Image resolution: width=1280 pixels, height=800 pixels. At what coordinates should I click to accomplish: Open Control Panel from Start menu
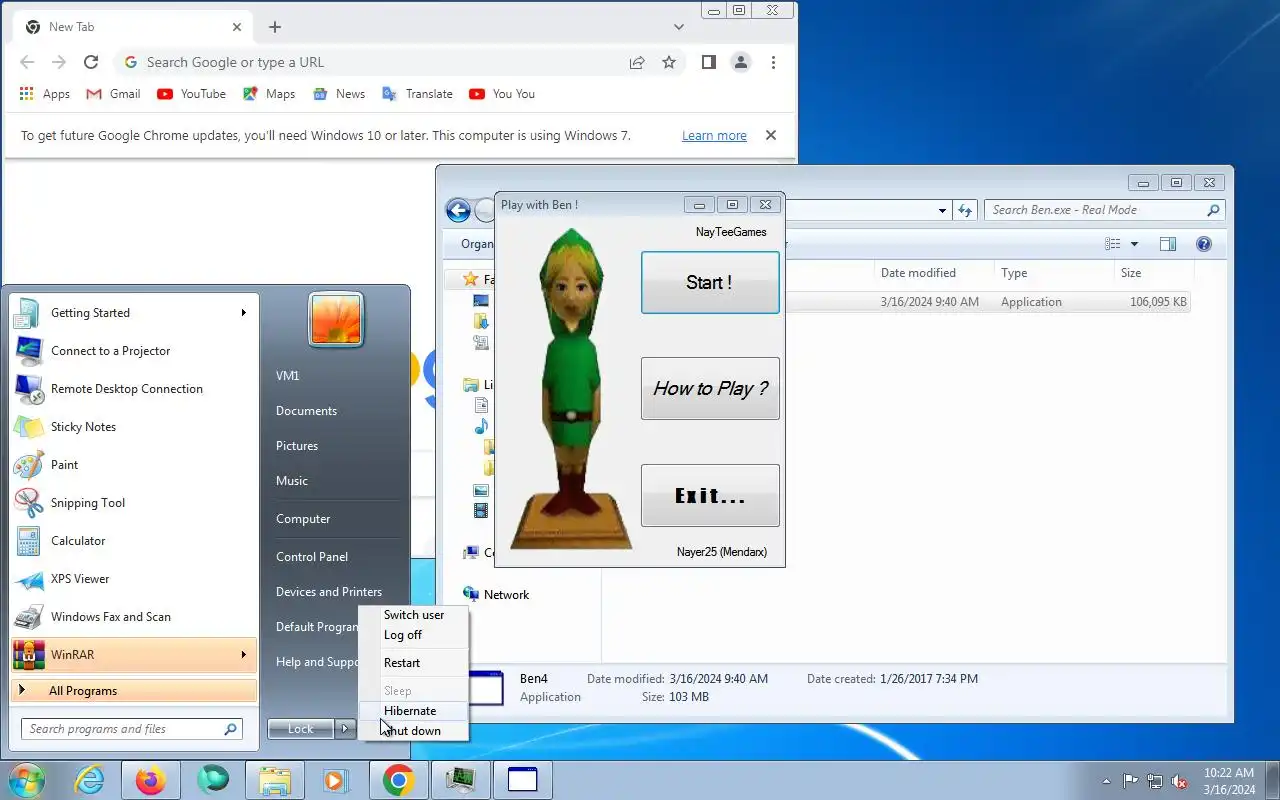[312, 557]
